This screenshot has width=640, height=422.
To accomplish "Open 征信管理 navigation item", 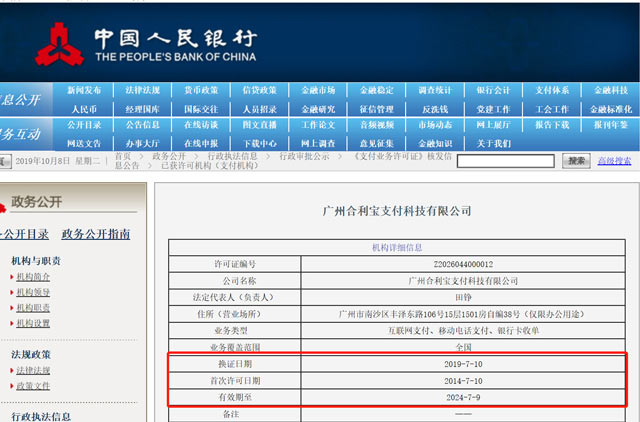I will (x=377, y=109).
